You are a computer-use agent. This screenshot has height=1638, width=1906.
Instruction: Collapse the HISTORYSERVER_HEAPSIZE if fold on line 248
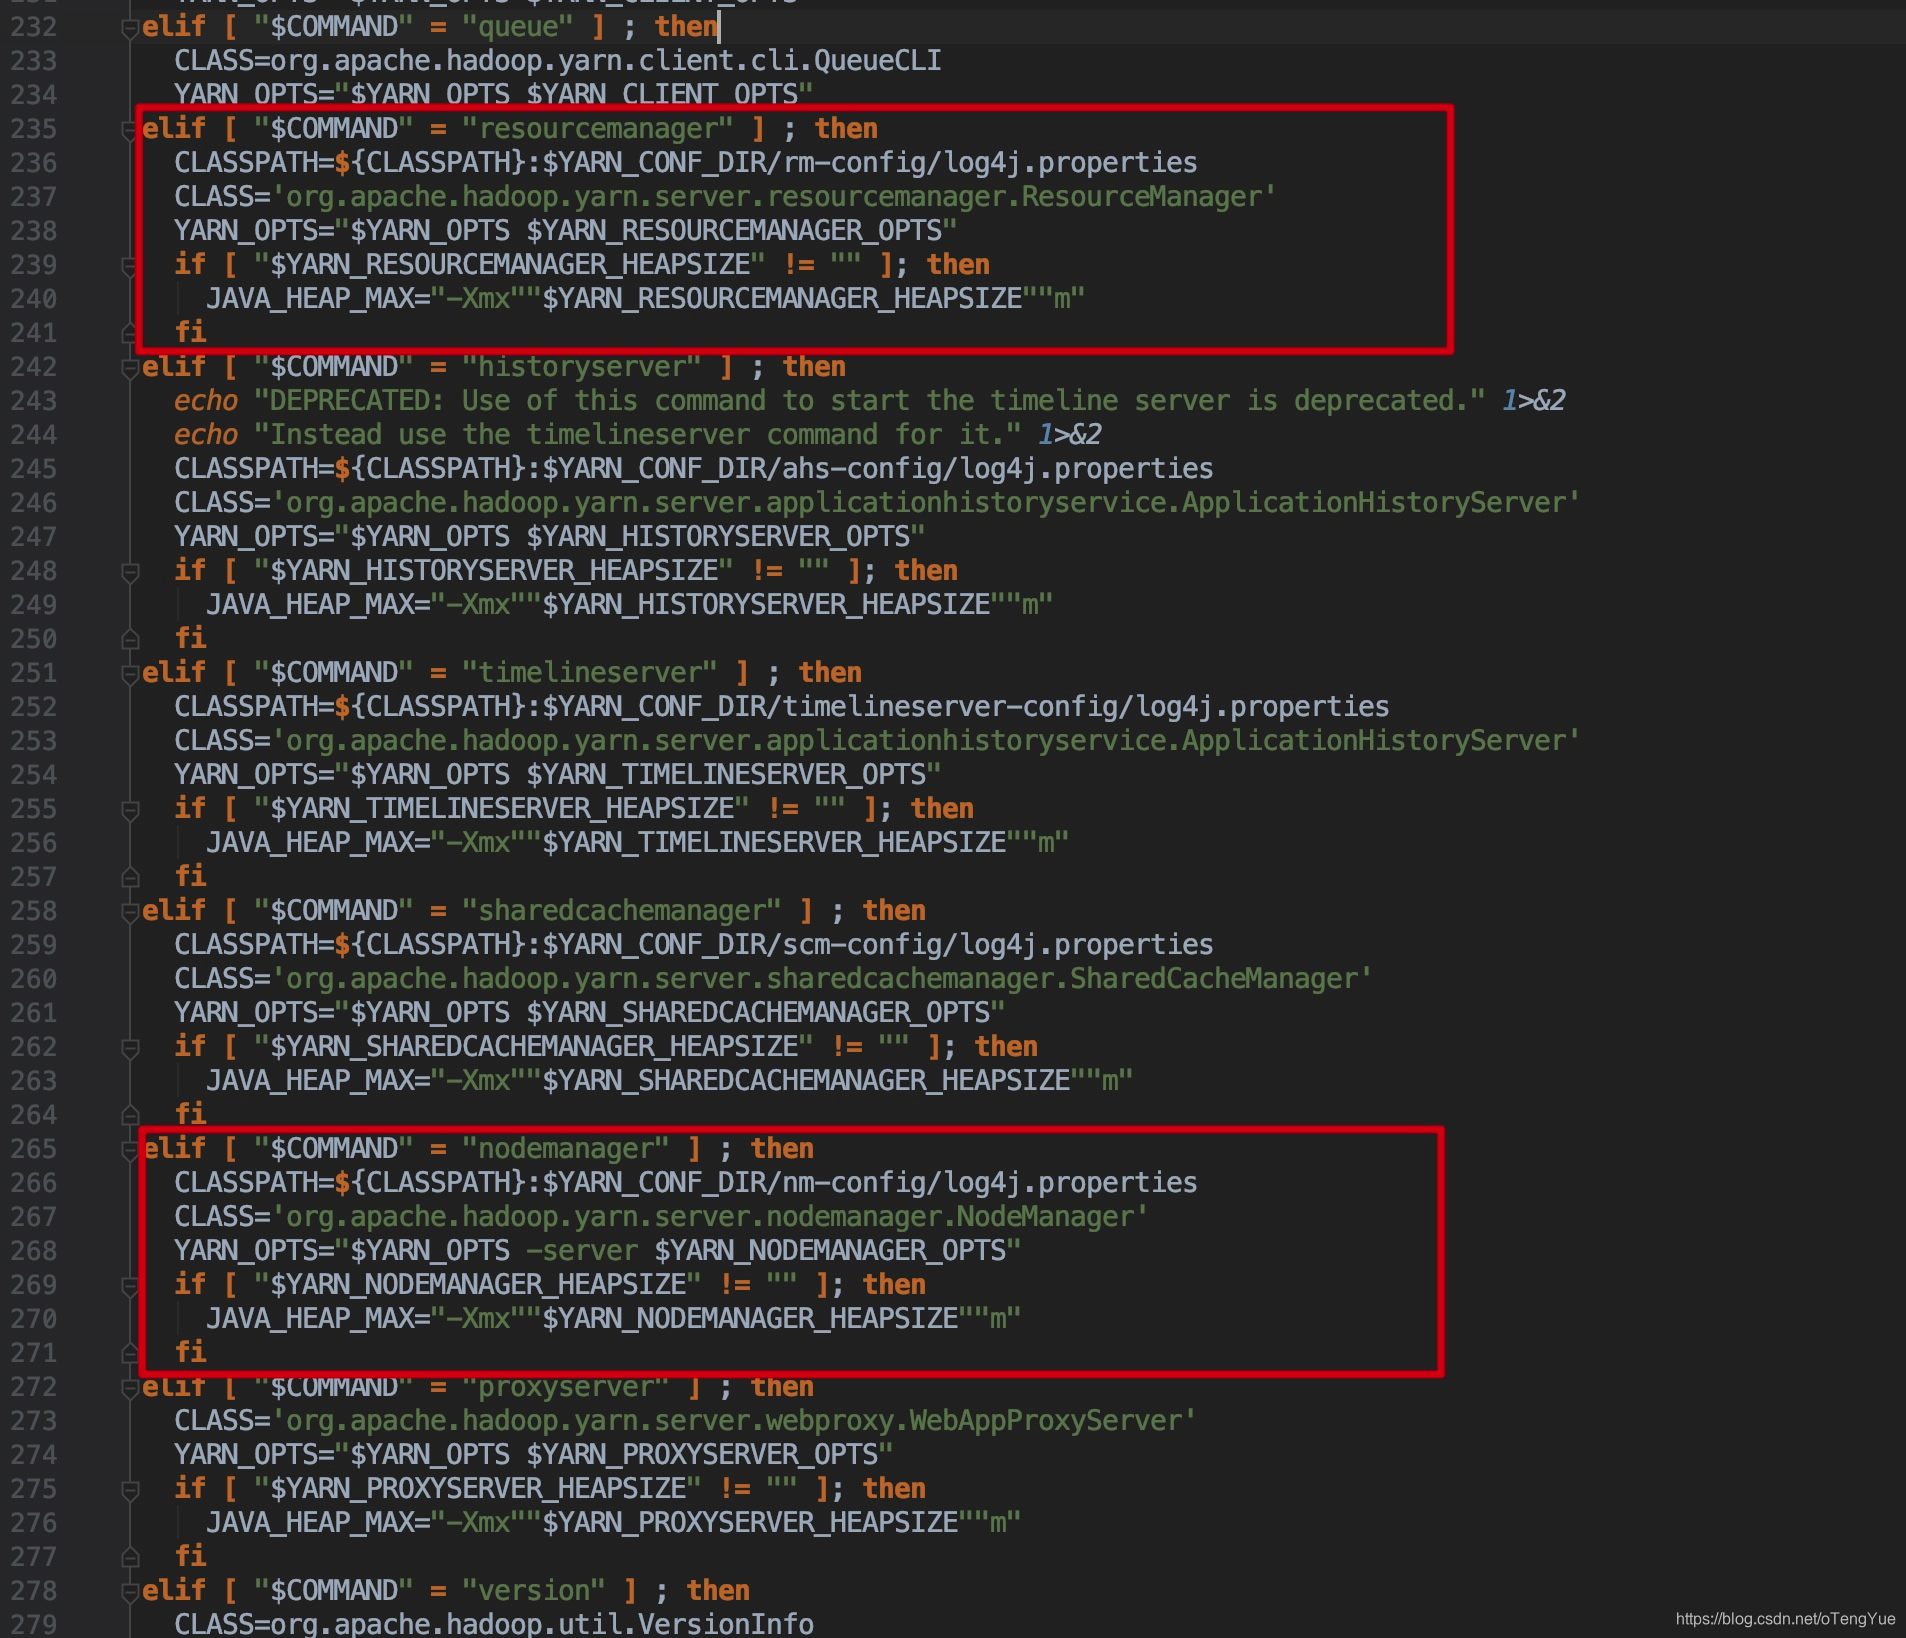(130, 572)
